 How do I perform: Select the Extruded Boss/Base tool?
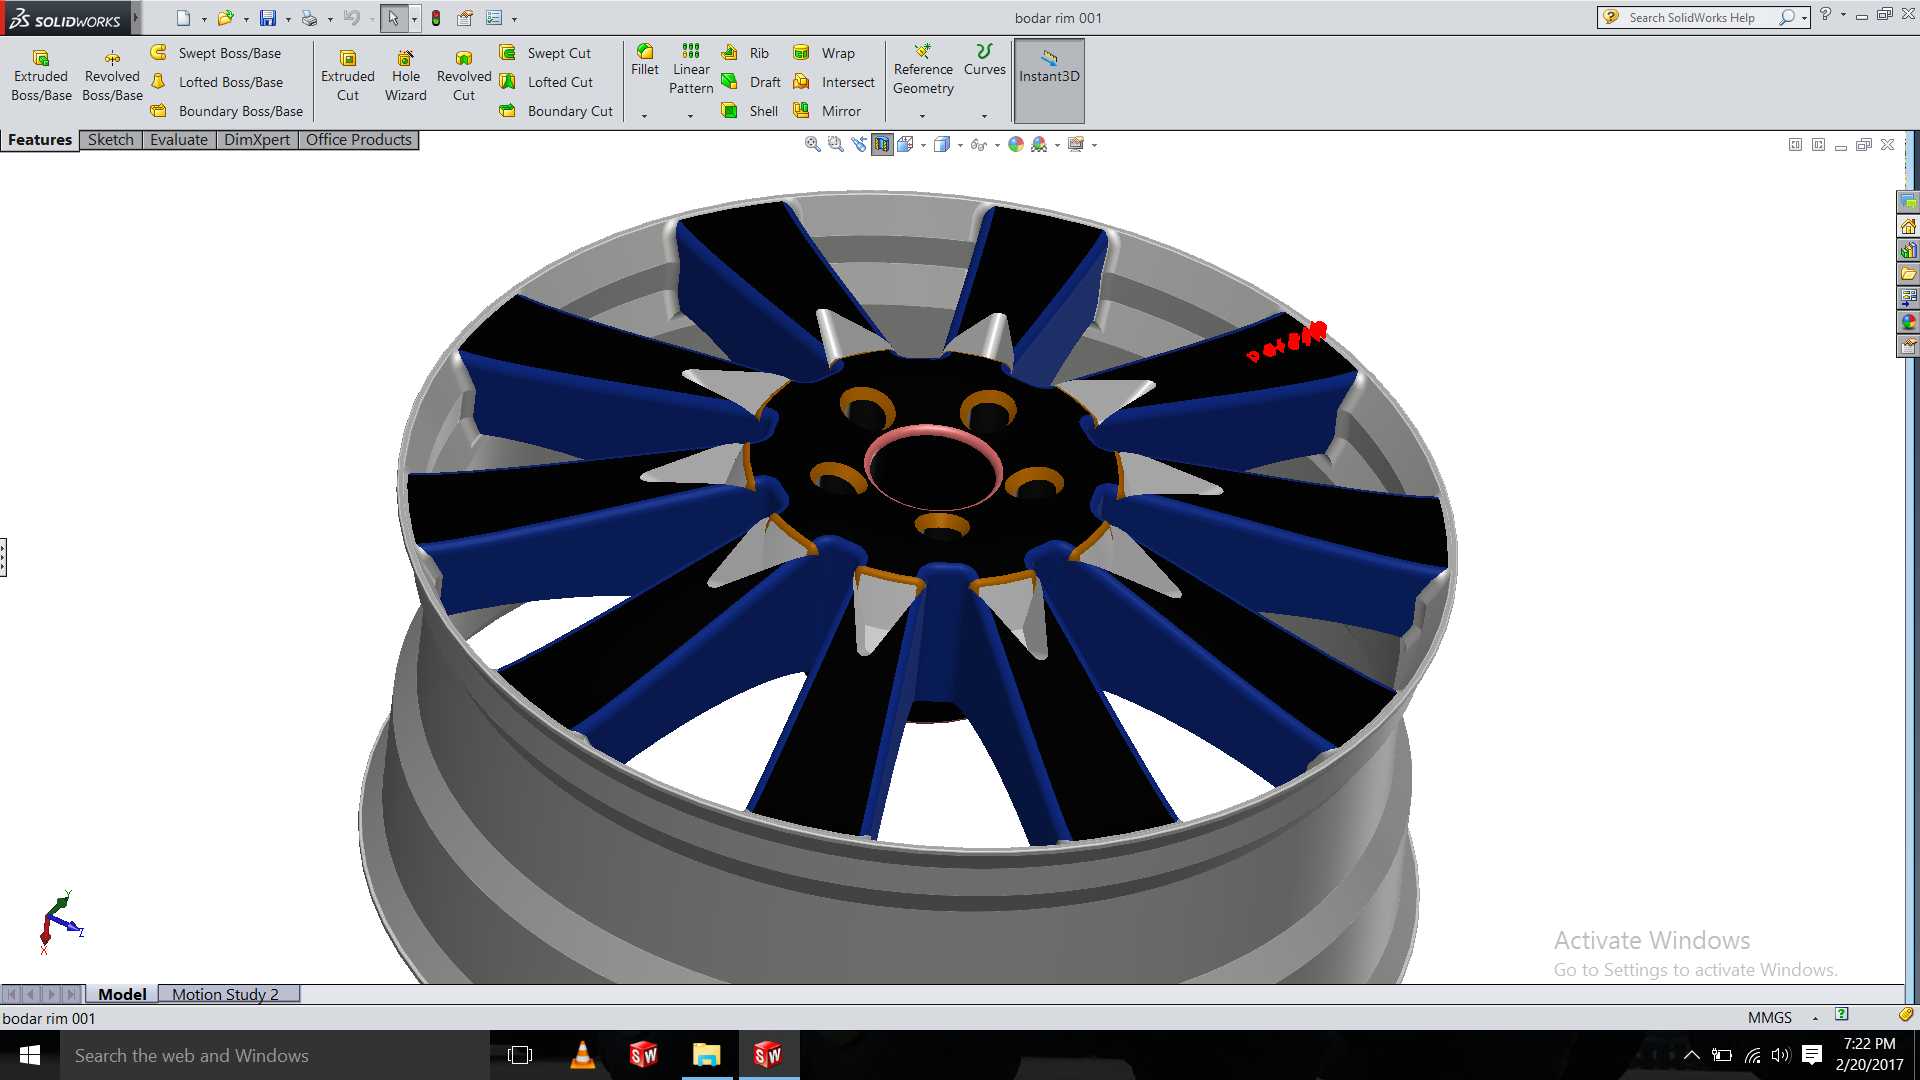(41, 76)
